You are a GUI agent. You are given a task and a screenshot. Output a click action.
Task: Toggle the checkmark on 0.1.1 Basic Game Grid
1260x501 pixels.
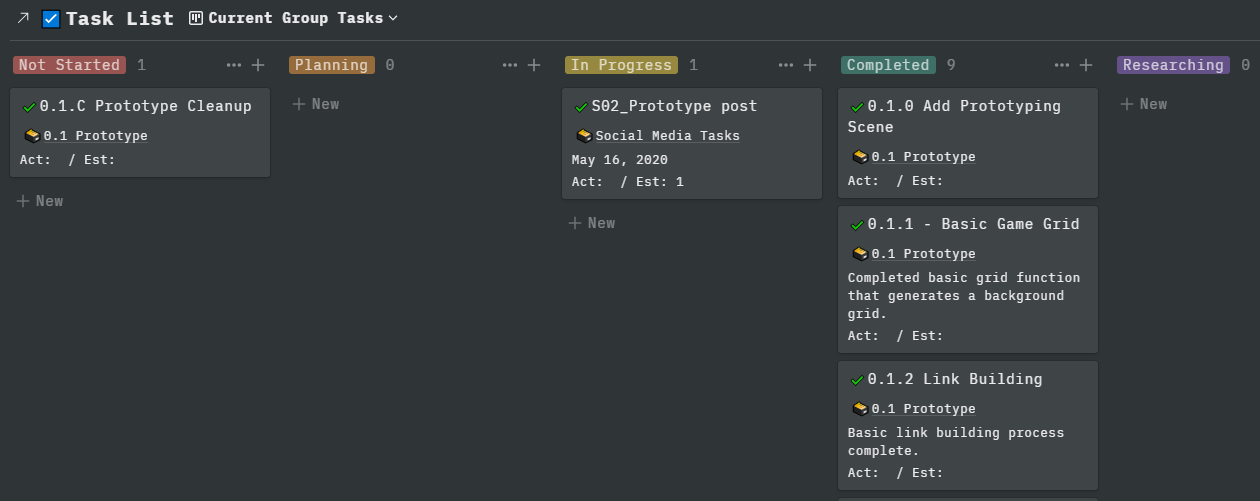(x=857, y=225)
